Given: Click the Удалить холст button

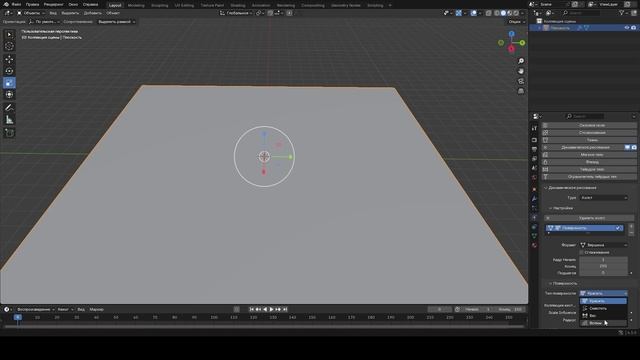Looking at the screenshot, I should [x=589, y=218].
